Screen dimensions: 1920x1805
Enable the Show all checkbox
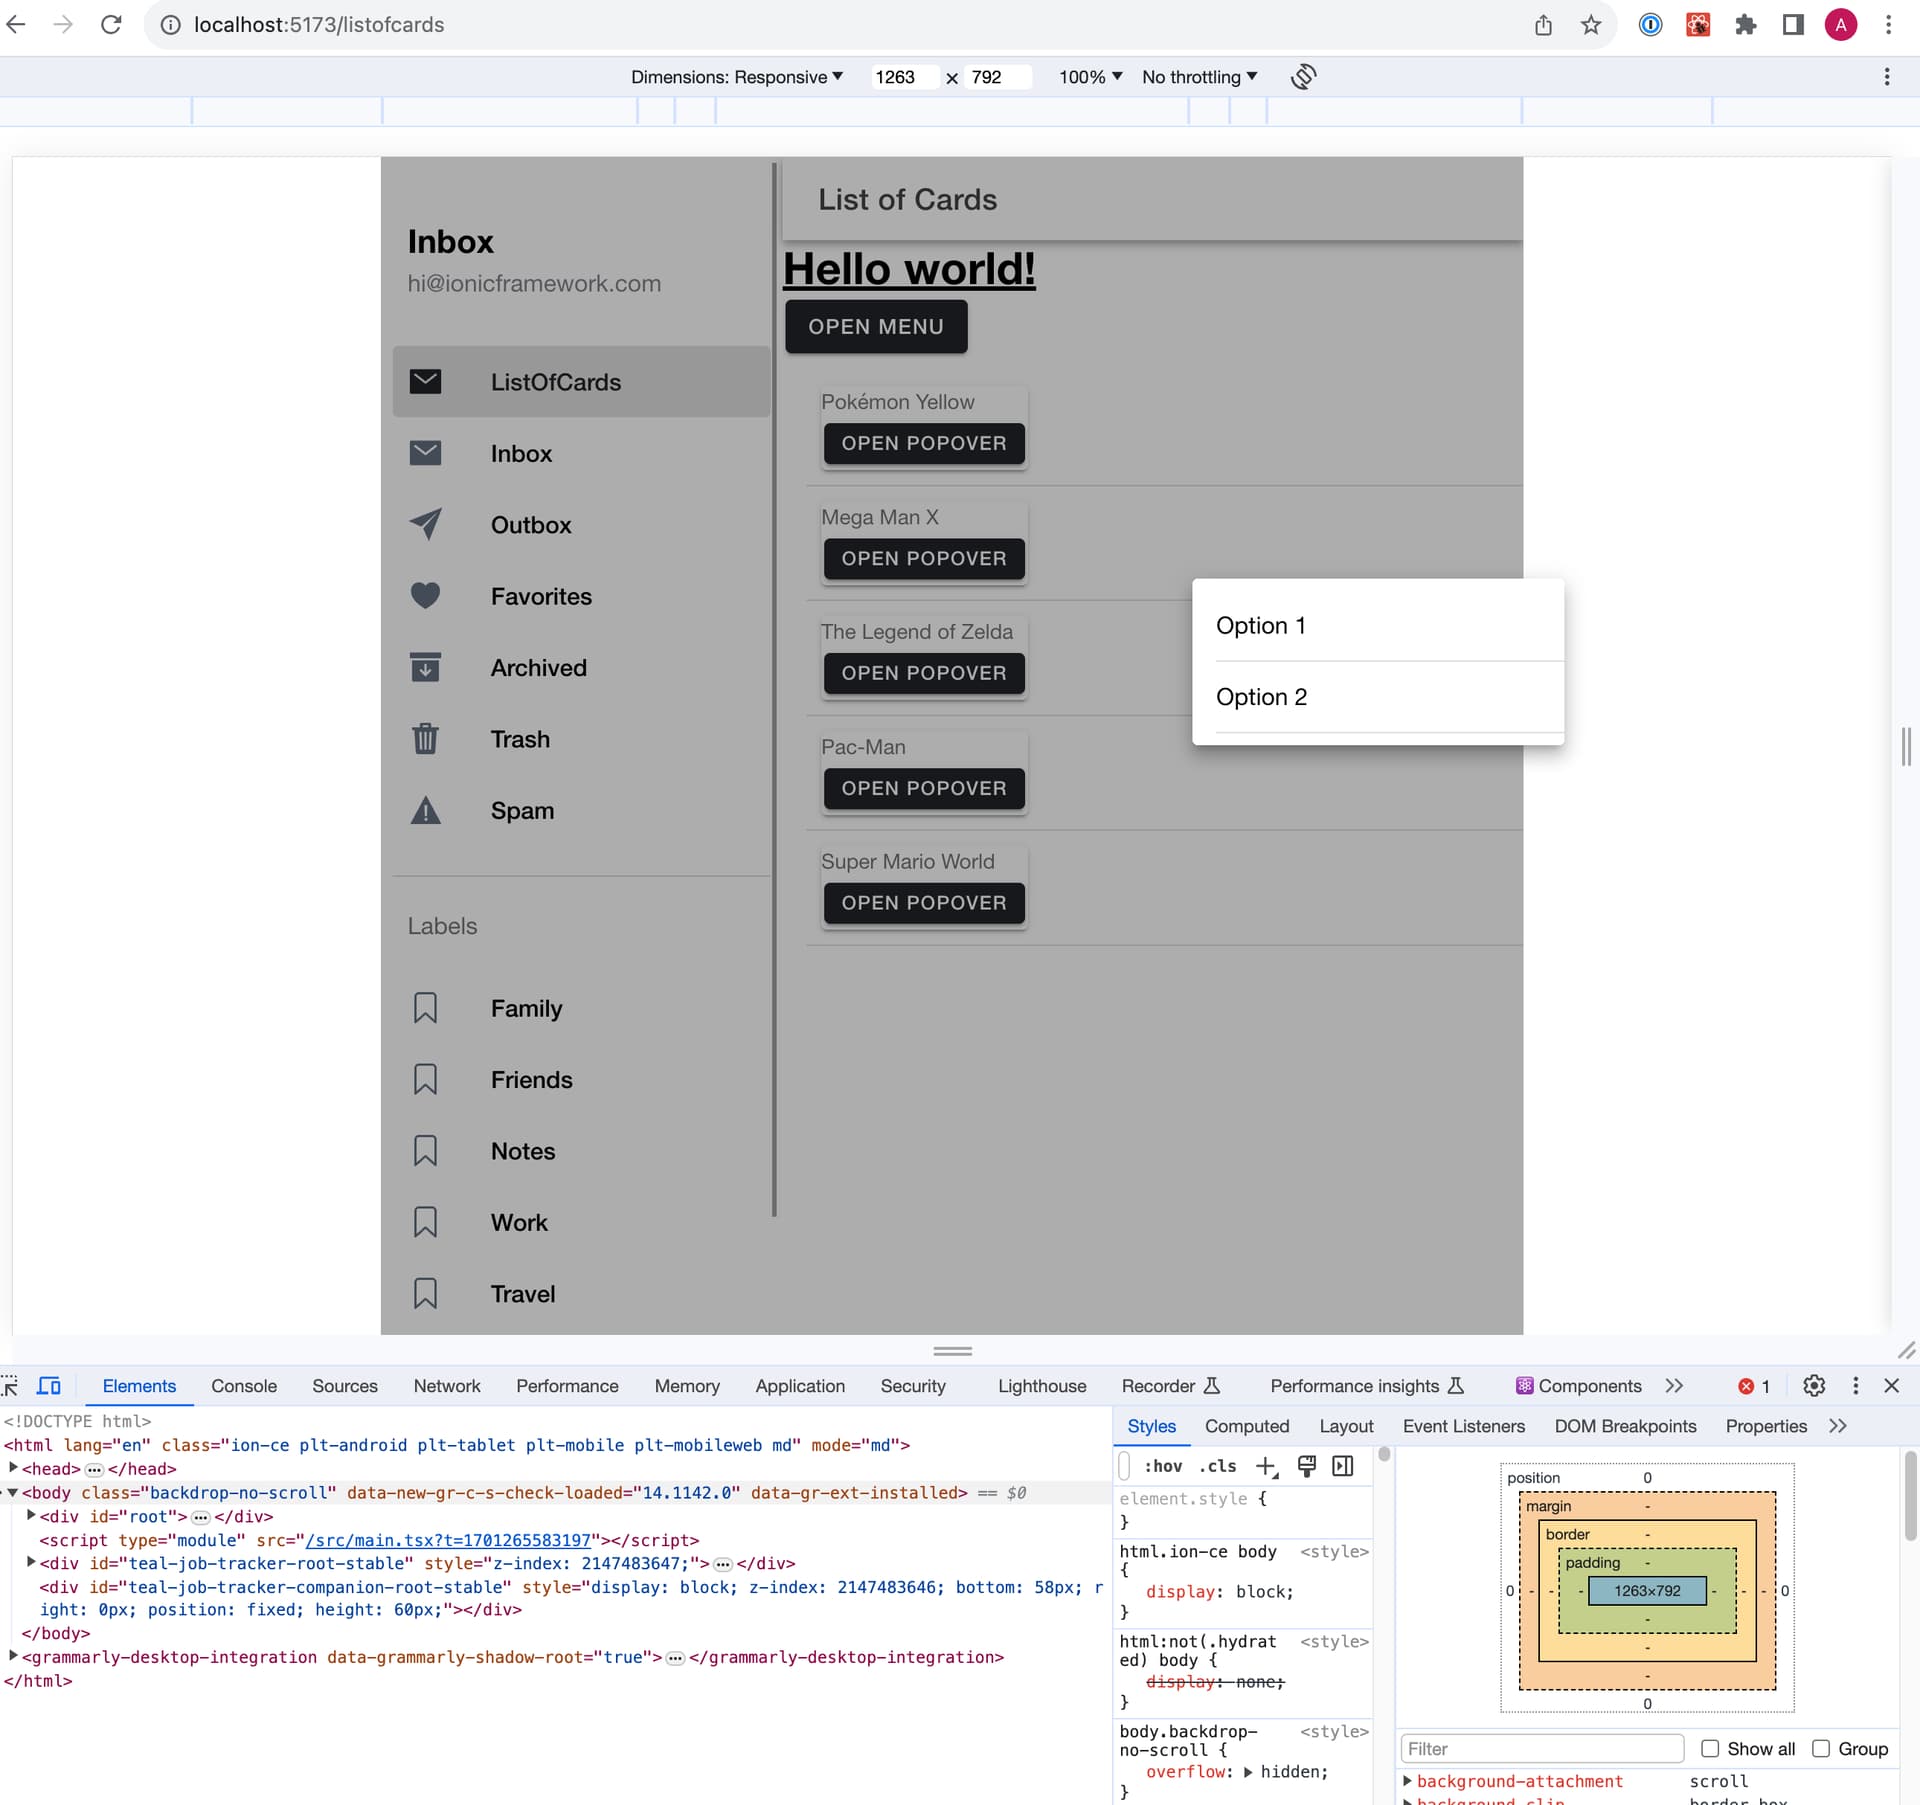click(1710, 1749)
